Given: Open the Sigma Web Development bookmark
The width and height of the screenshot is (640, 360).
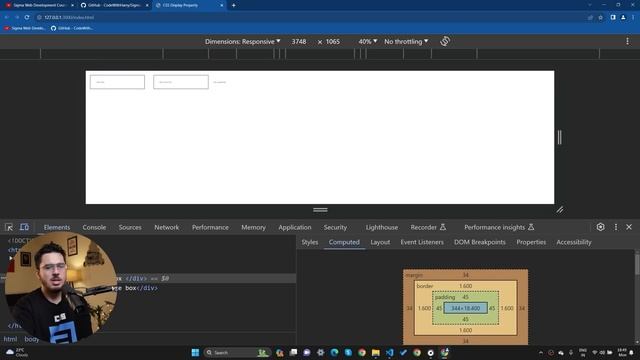Looking at the screenshot, I should pos(25,28).
